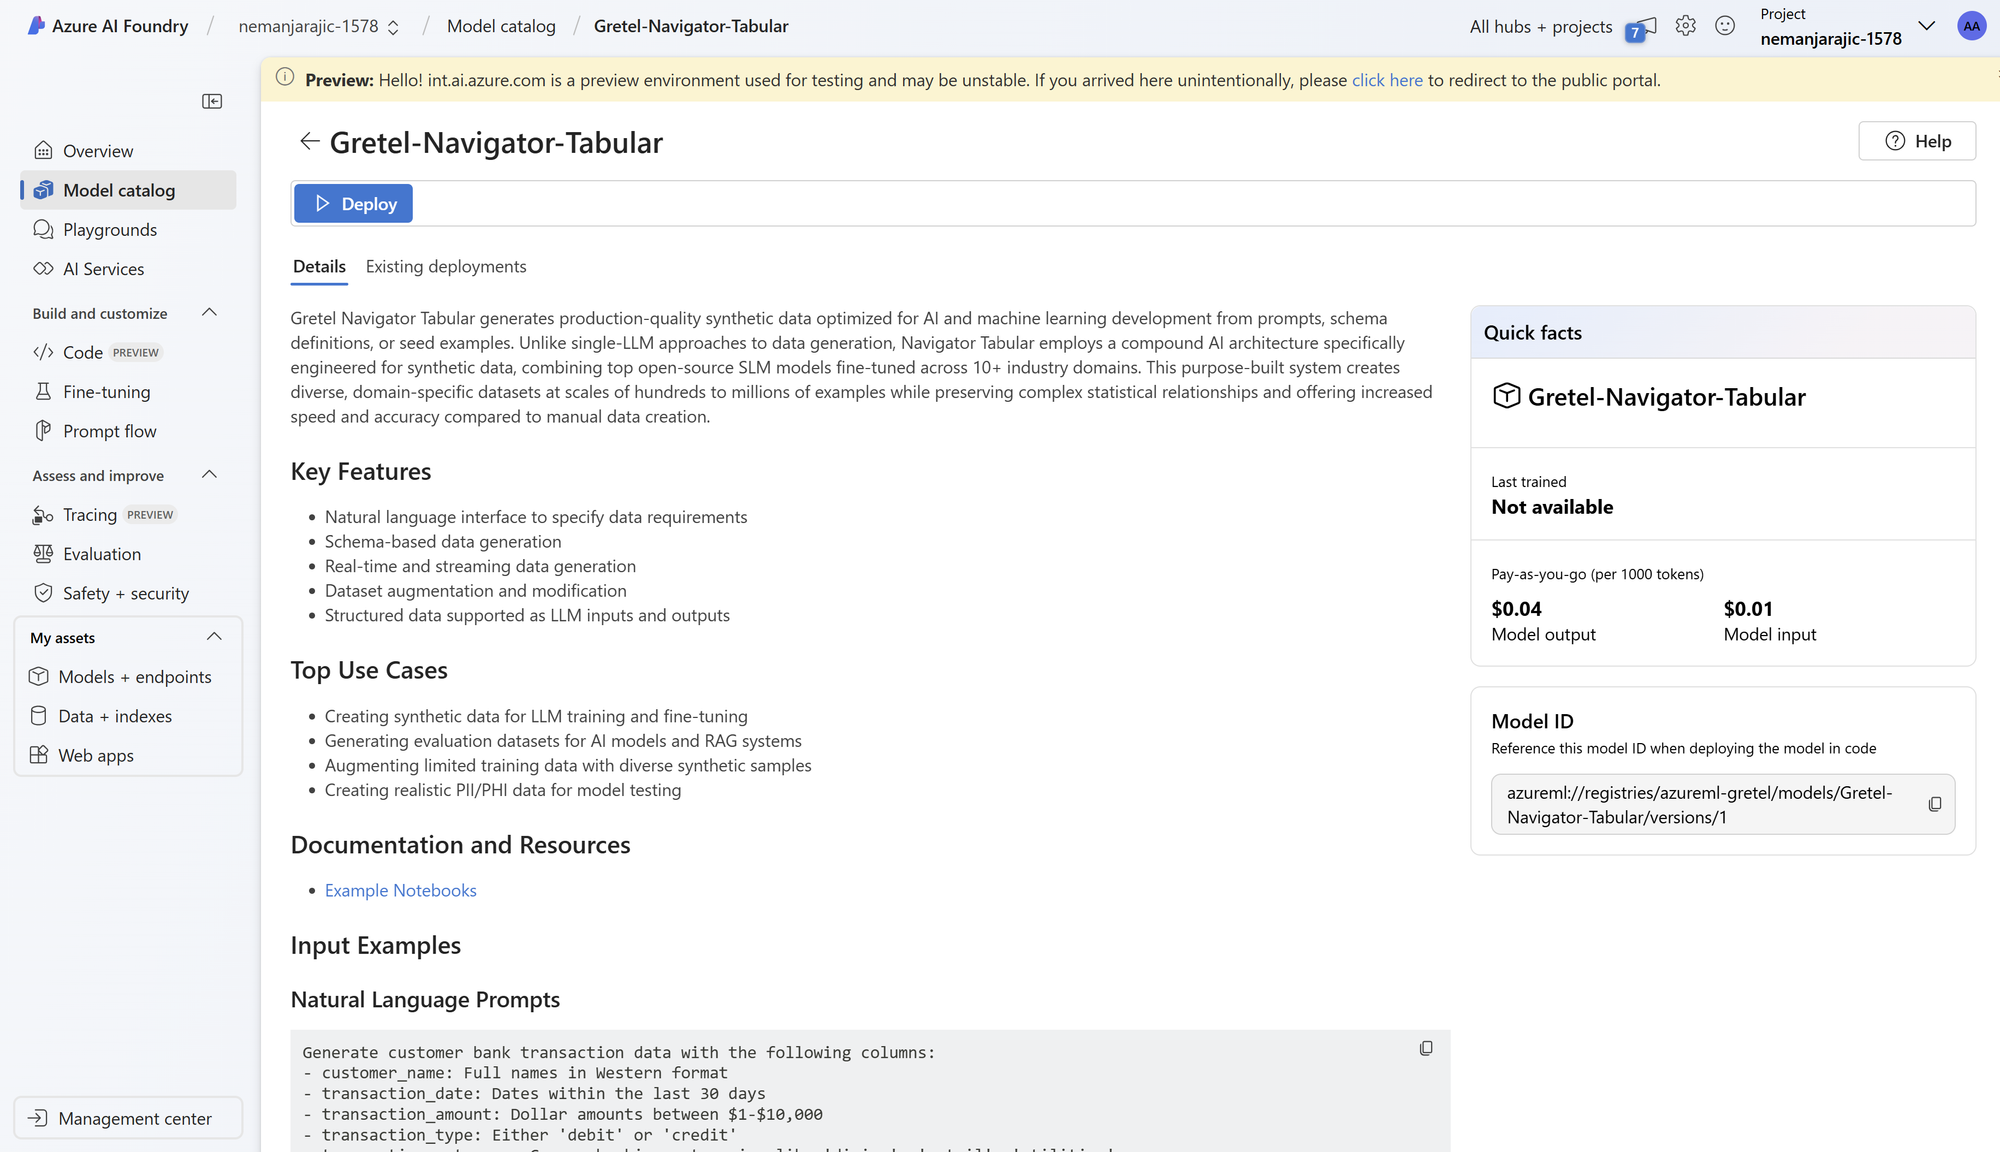Collapse the left sidebar panel icon
The image size is (2000, 1152).
[212, 101]
